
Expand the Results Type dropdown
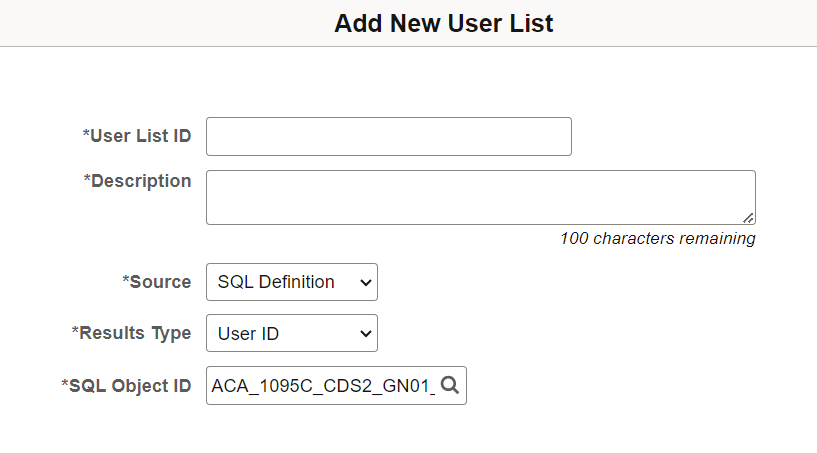click(291, 334)
